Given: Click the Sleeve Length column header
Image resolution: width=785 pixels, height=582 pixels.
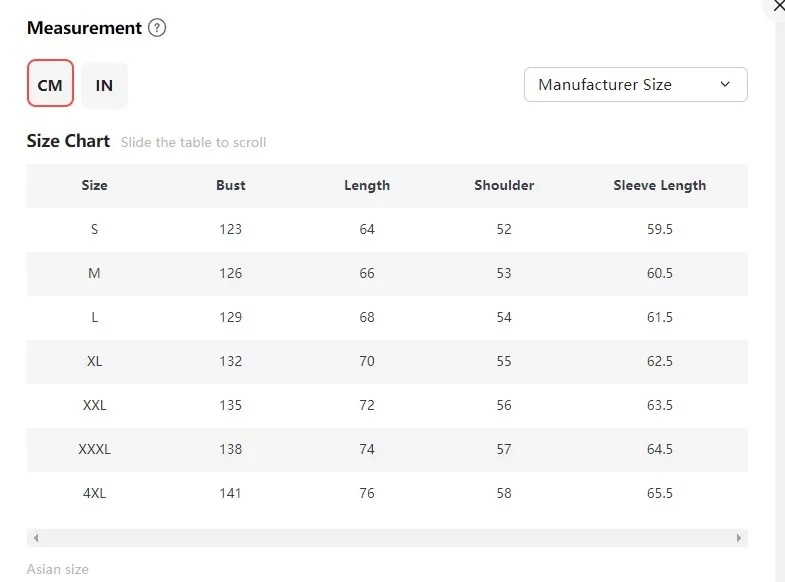Looking at the screenshot, I should point(660,185).
